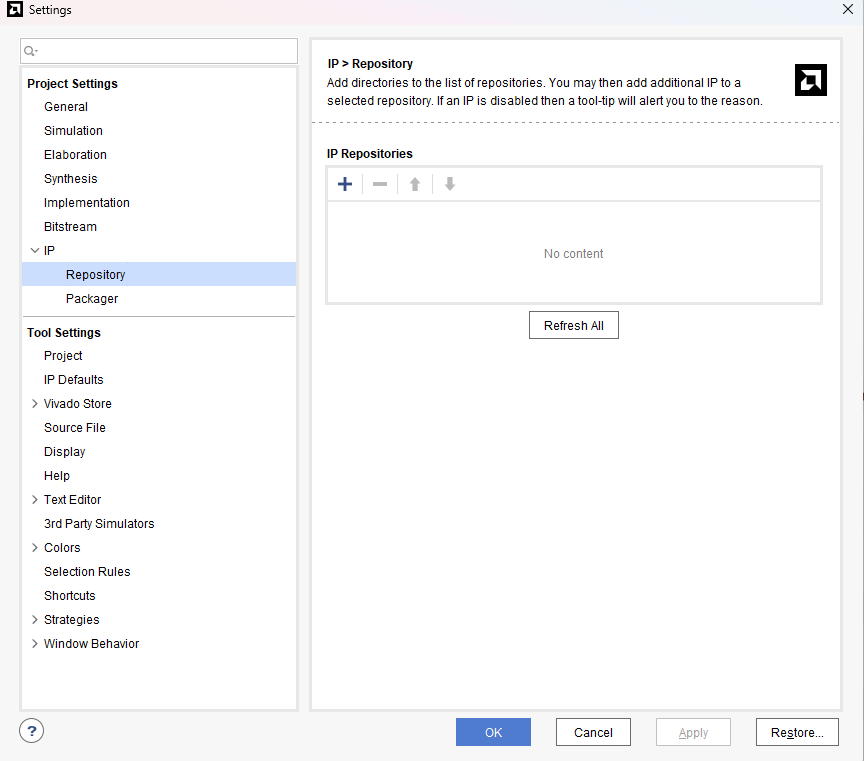Add a new IP repository with plus icon
Viewport: 864px width, 761px height.
(x=345, y=184)
